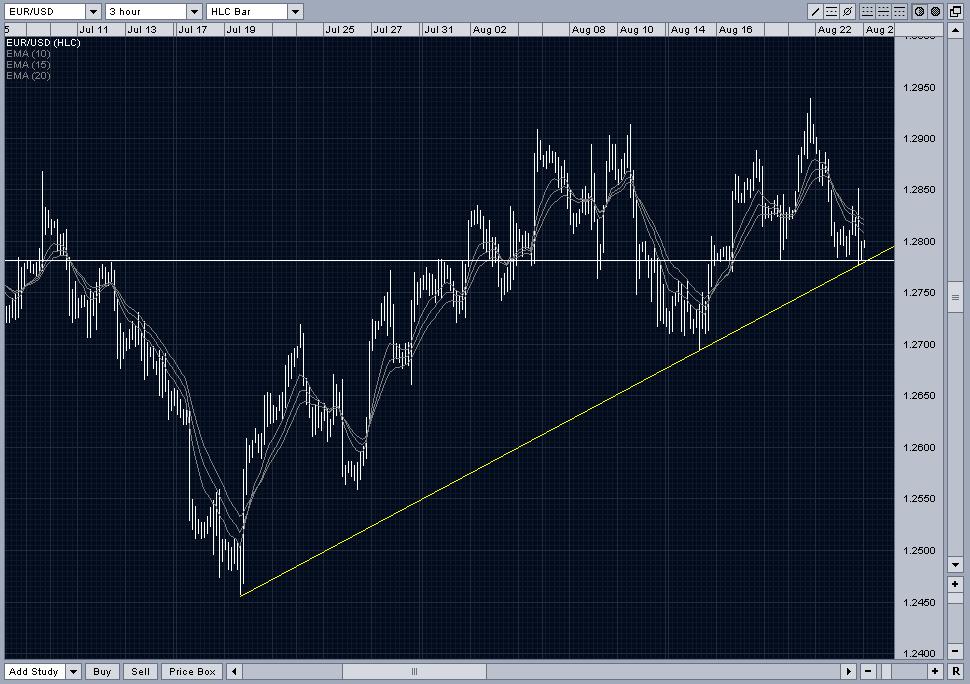Expand the 3 hour timeframe dropdown
The height and width of the screenshot is (684, 970).
click(194, 12)
